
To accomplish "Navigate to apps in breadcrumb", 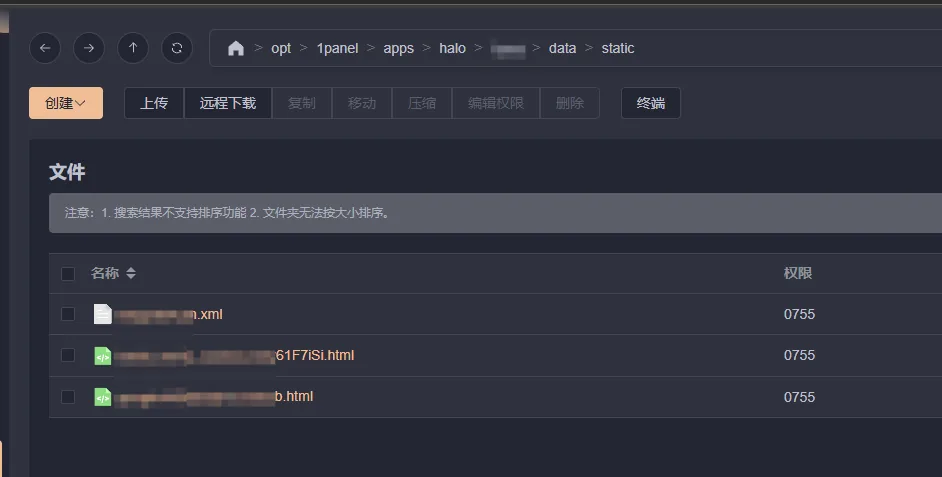I will 398,48.
